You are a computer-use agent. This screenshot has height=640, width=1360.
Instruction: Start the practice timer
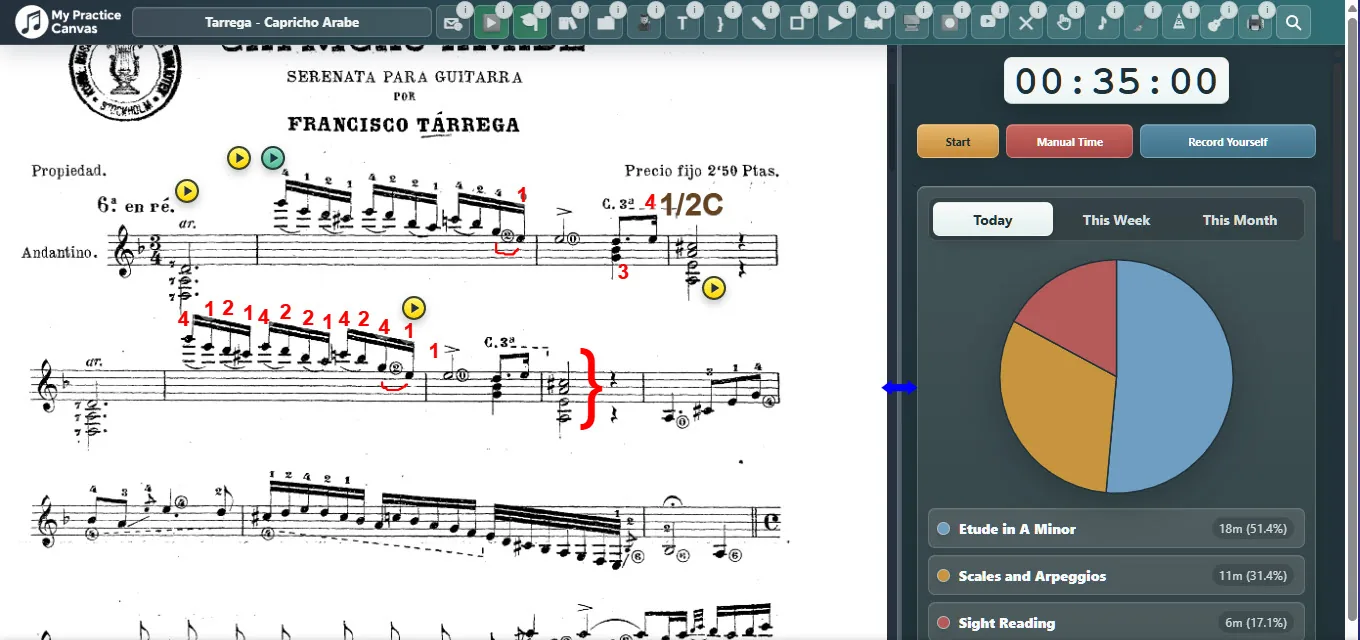(x=958, y=141)
